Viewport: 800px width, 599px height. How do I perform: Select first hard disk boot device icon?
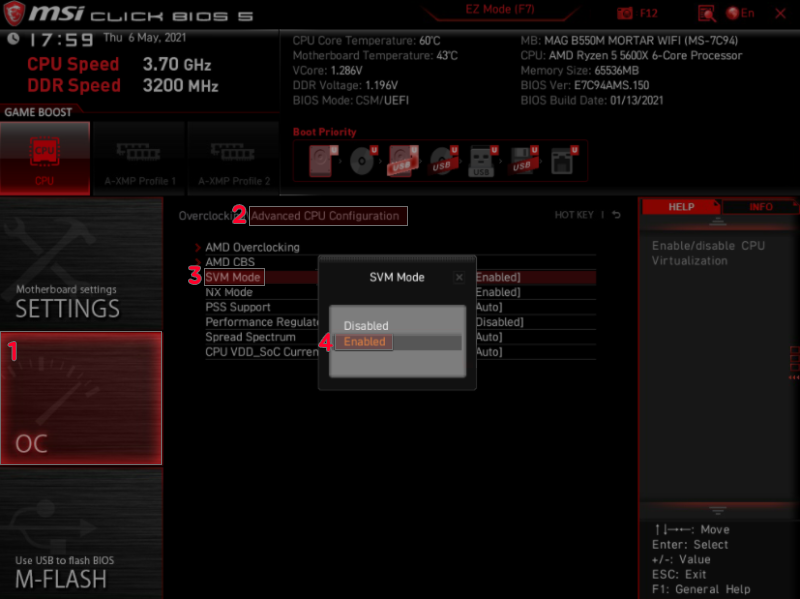point(322,161)
